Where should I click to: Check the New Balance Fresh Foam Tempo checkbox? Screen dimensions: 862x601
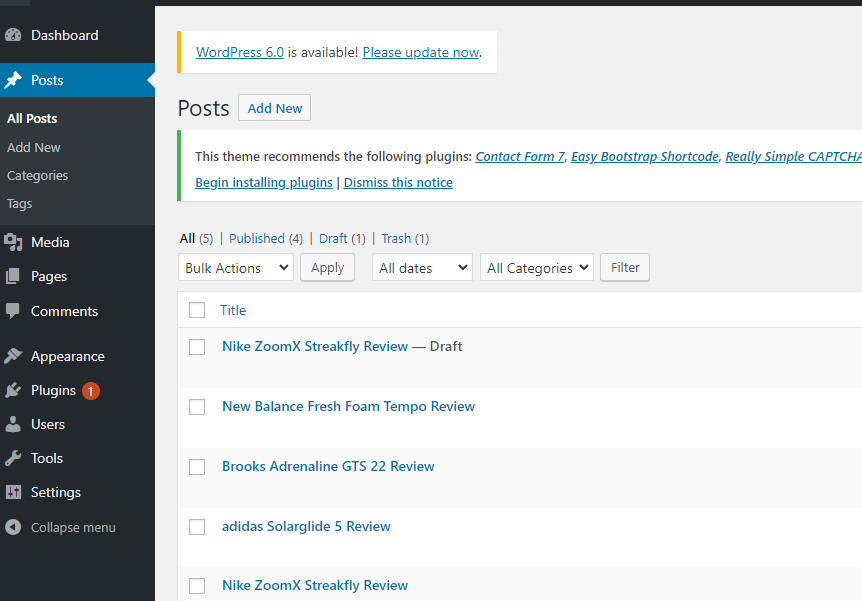197,407
